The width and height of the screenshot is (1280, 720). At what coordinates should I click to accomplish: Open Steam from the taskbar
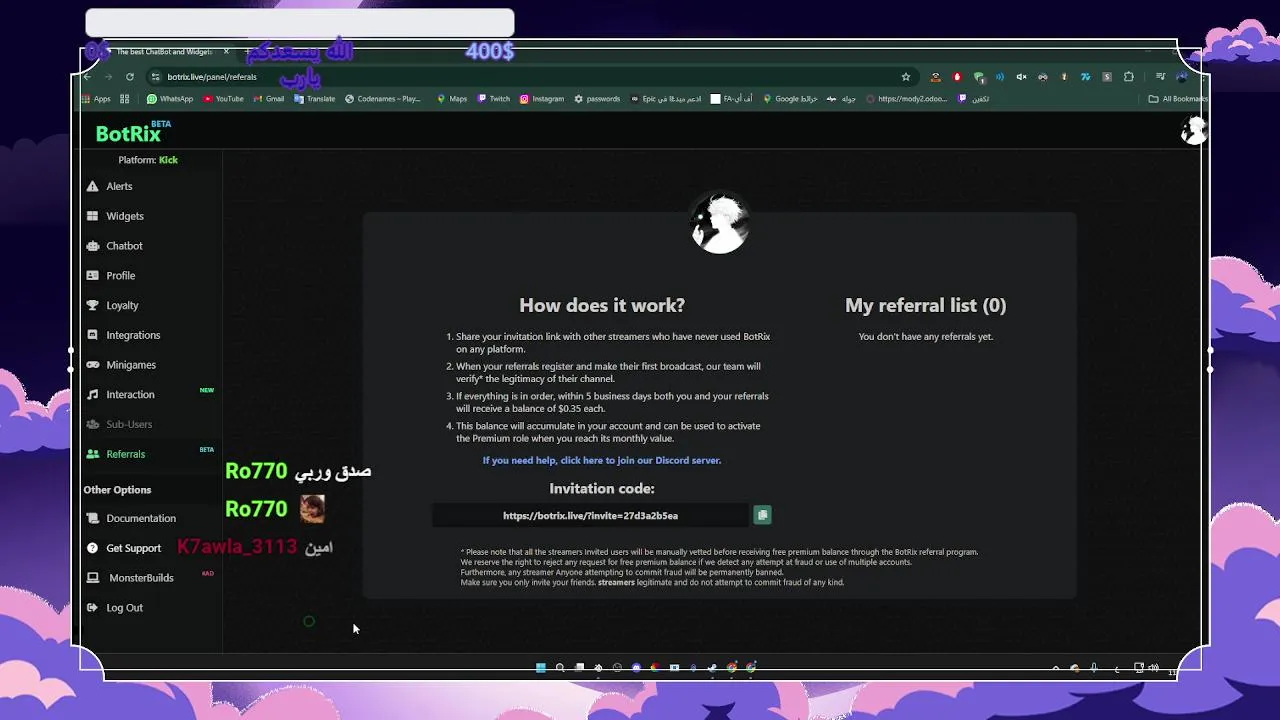tap(712, 668)
